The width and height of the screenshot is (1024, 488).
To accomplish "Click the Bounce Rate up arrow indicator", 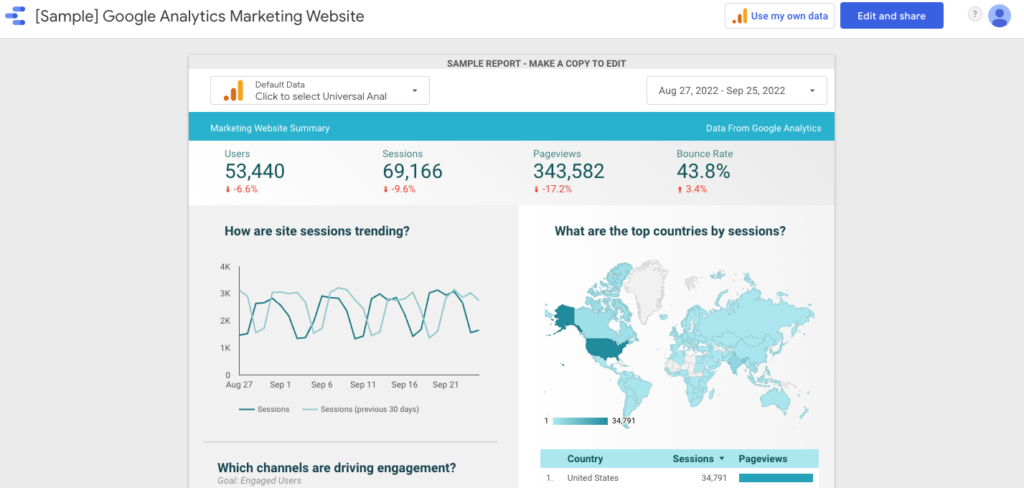I will point(679,189).
